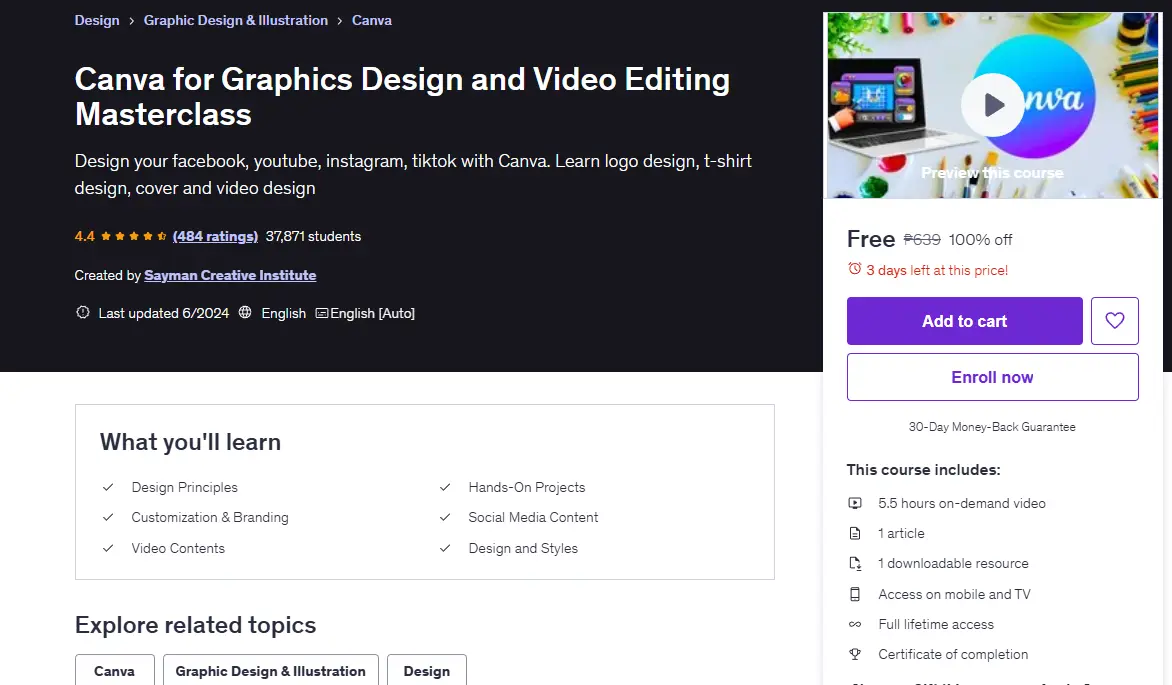Click the 'Design and Styles' learning item

coord(523,548)
